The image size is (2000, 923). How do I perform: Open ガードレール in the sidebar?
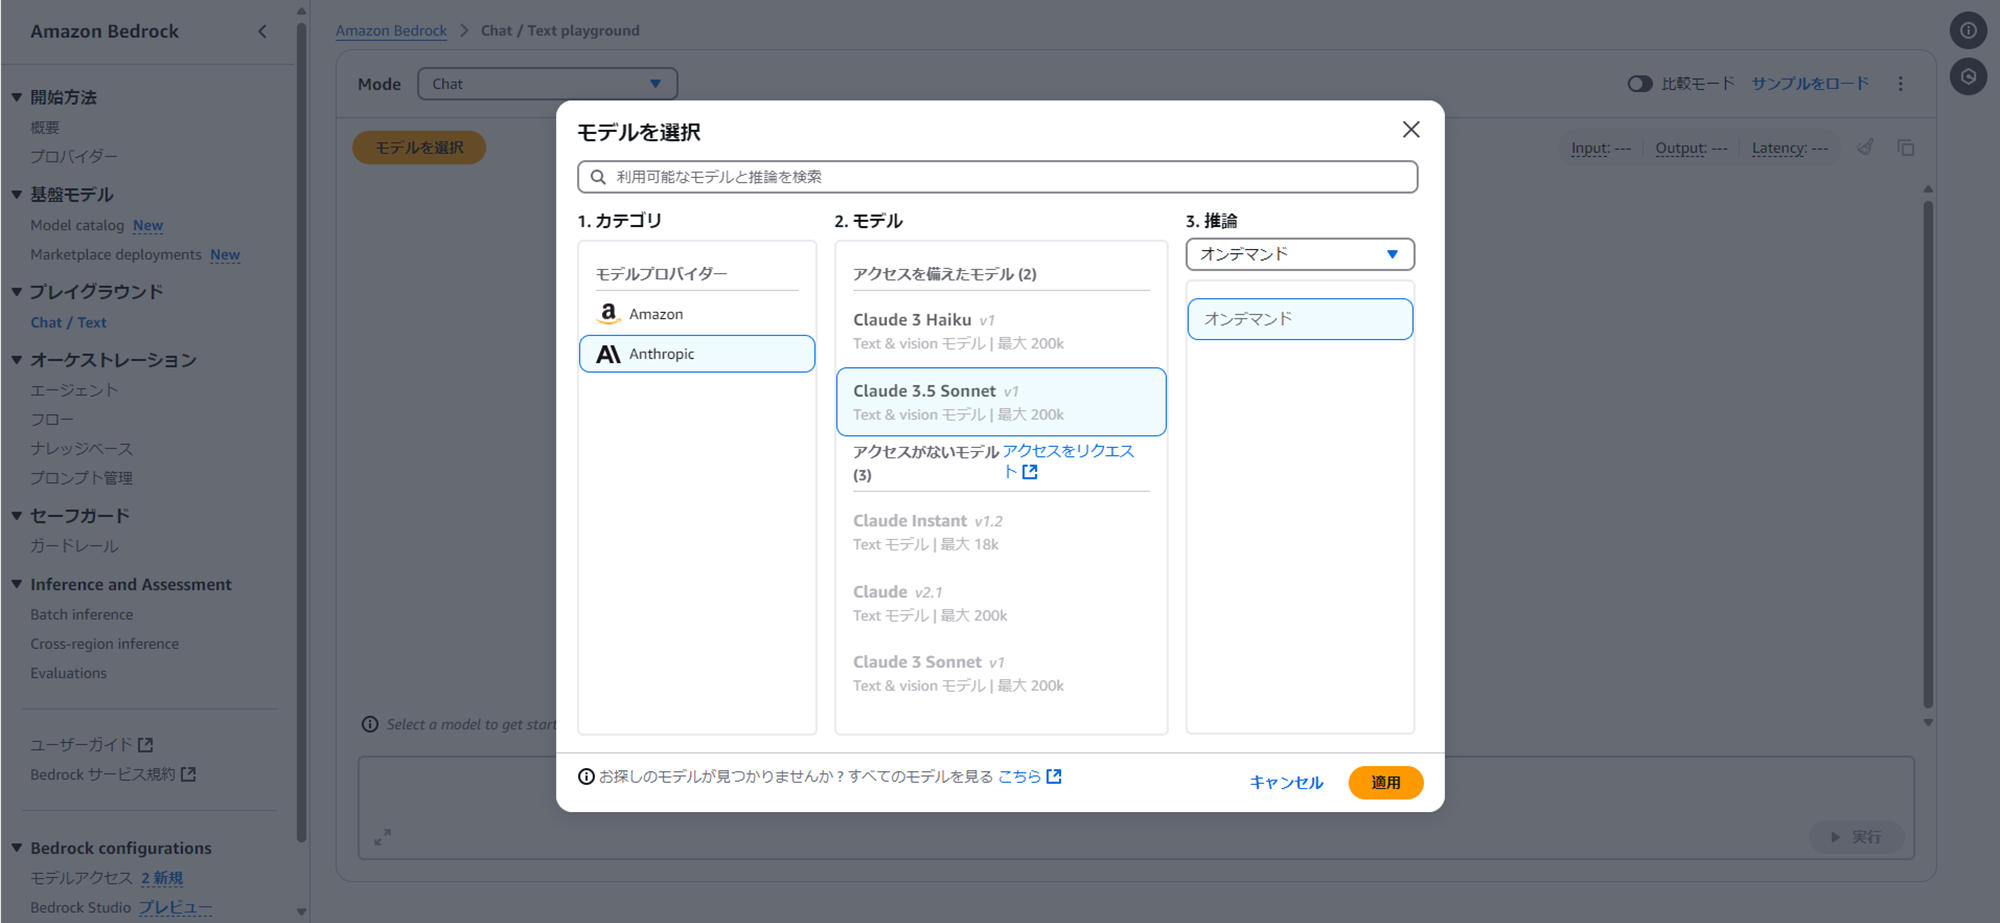(74, 546)
